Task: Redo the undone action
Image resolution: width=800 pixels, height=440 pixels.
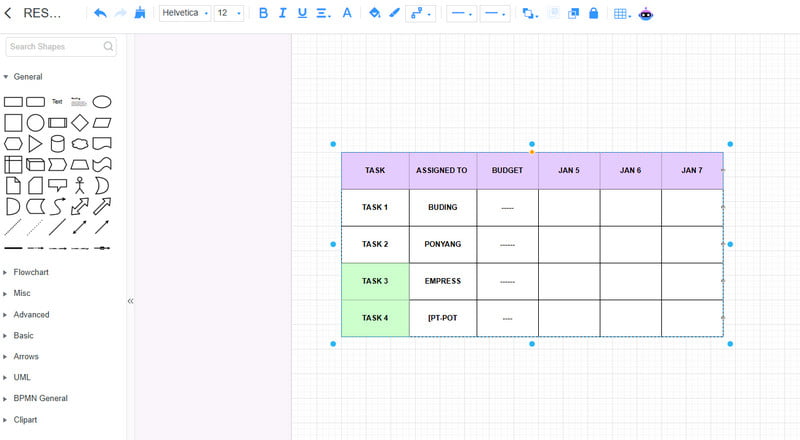Action: tap(120, 13)
